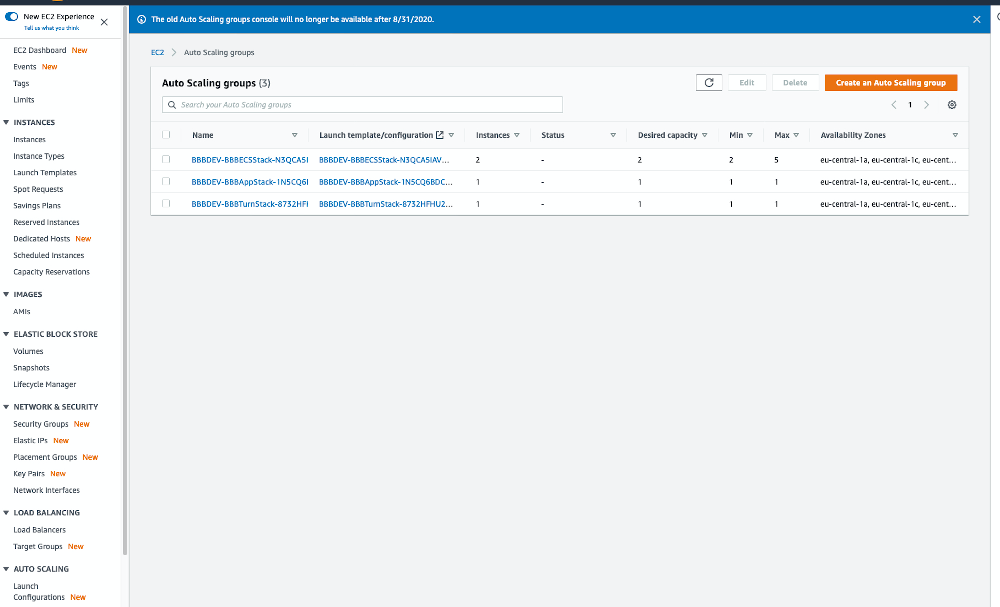Click the search magnifier in the filter box
The width and height of the screenshot is (1000, 607).
171,104
